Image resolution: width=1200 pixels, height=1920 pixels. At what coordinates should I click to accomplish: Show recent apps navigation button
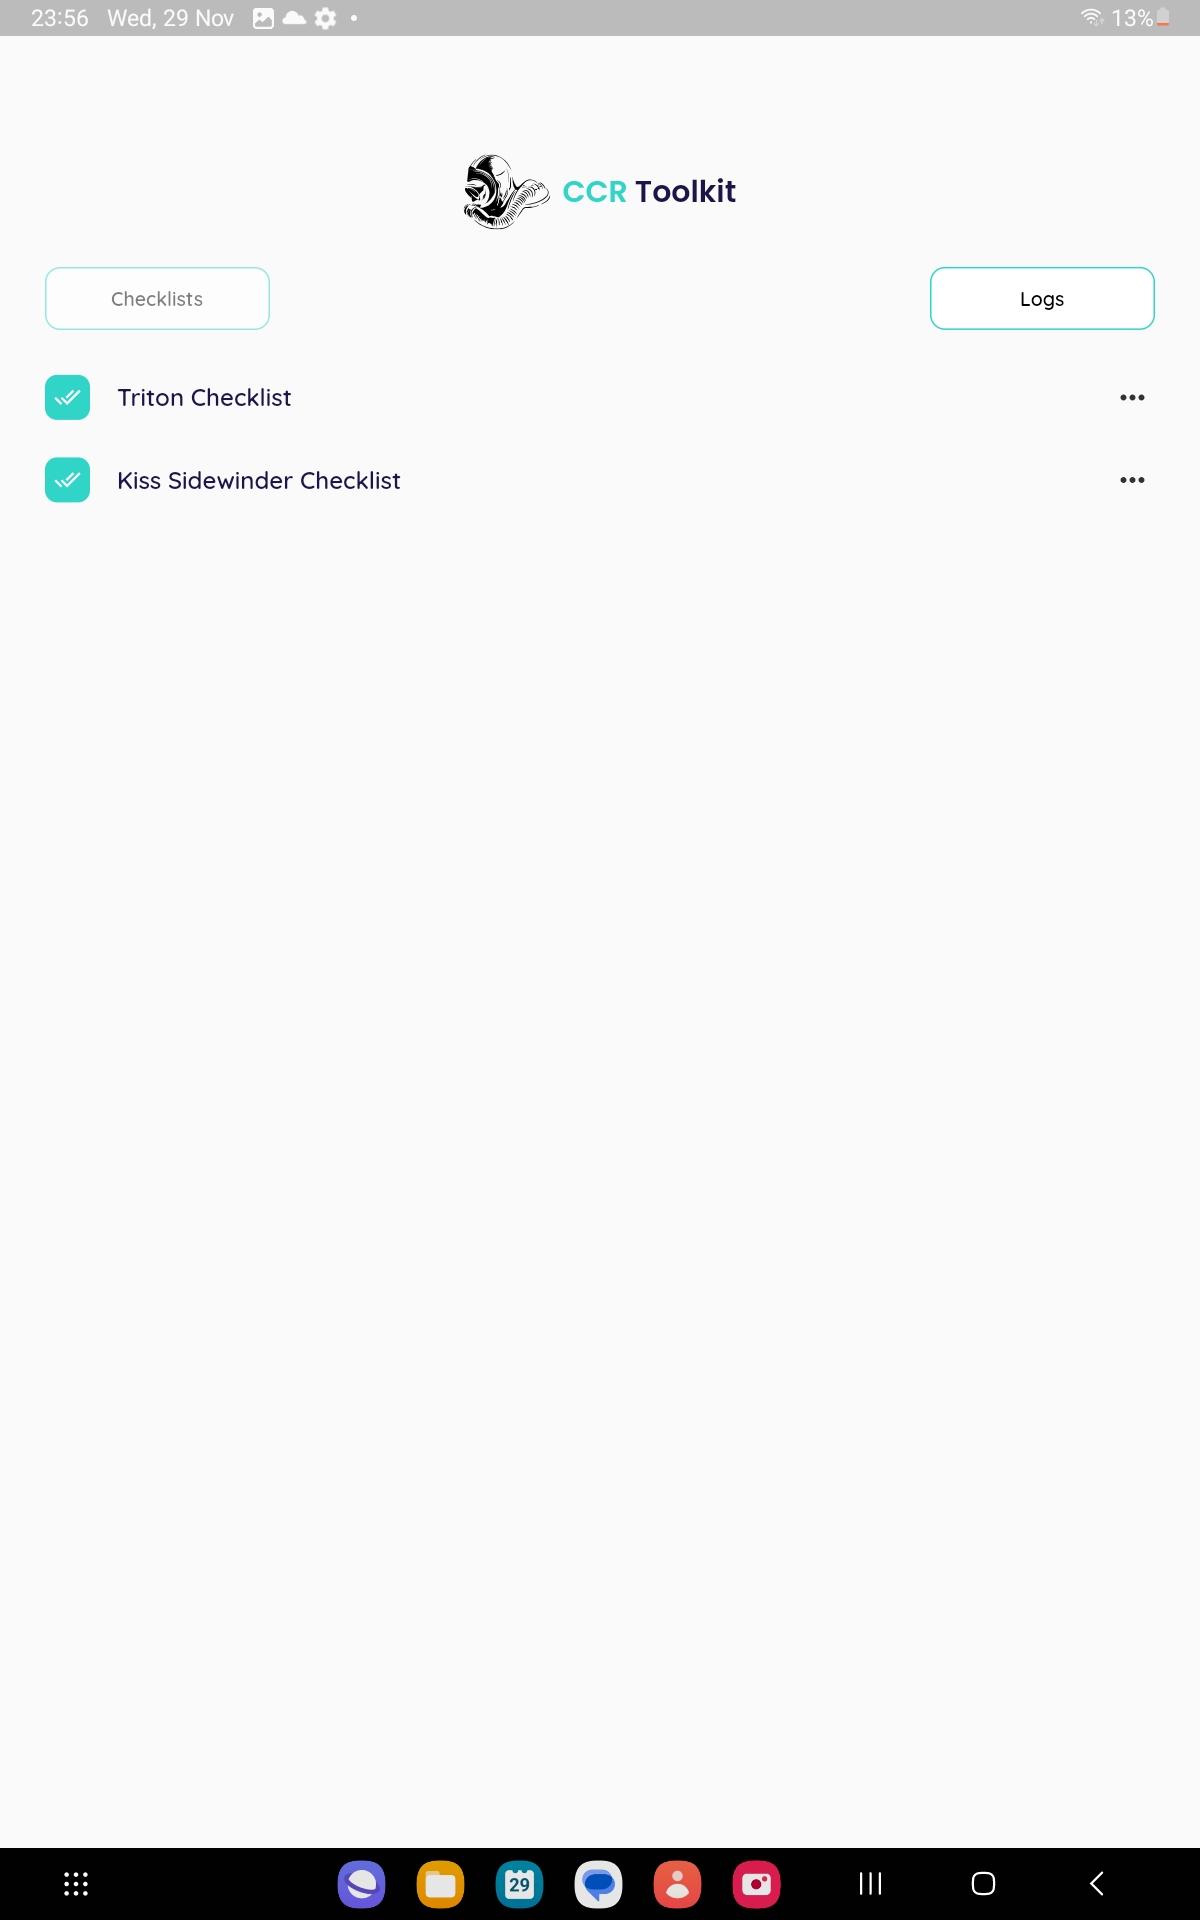pyautogui.click(x=871, y=1884)
